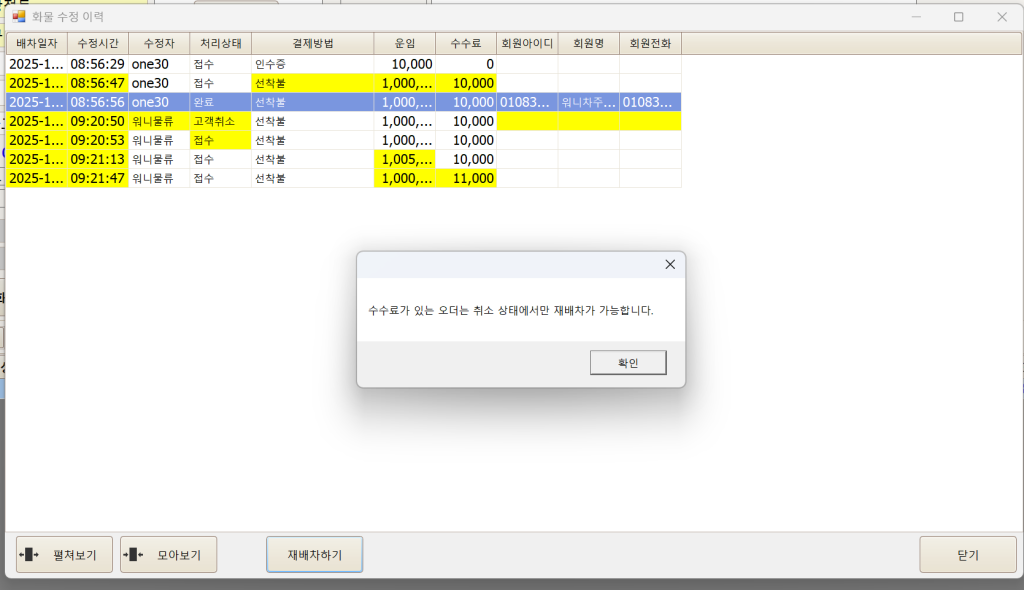
Task: Click the 닫기 button at bottom right
Action: 967,555
